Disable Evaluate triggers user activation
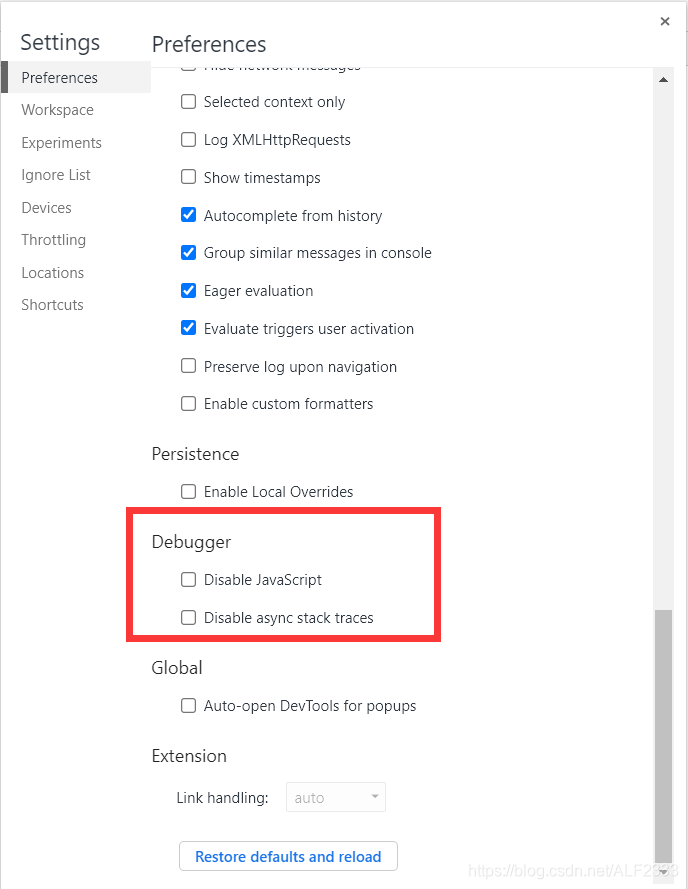 point(188,327)
